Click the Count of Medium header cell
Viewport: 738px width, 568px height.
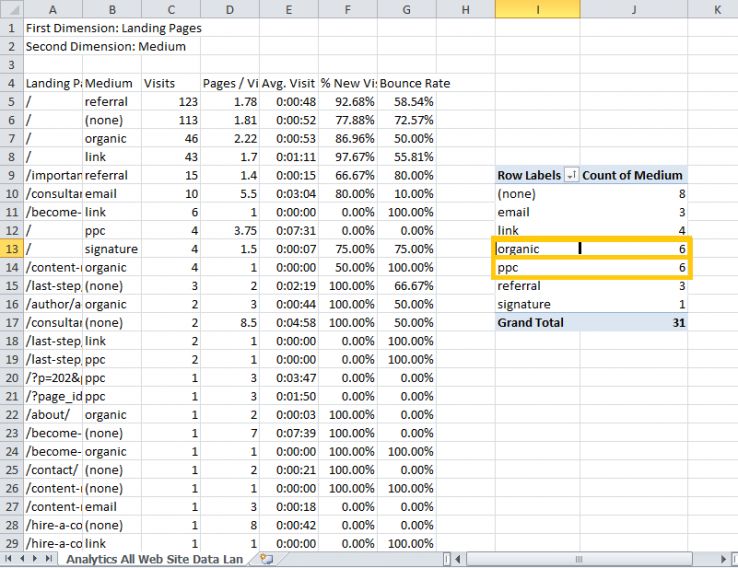(x=633, y=175)
